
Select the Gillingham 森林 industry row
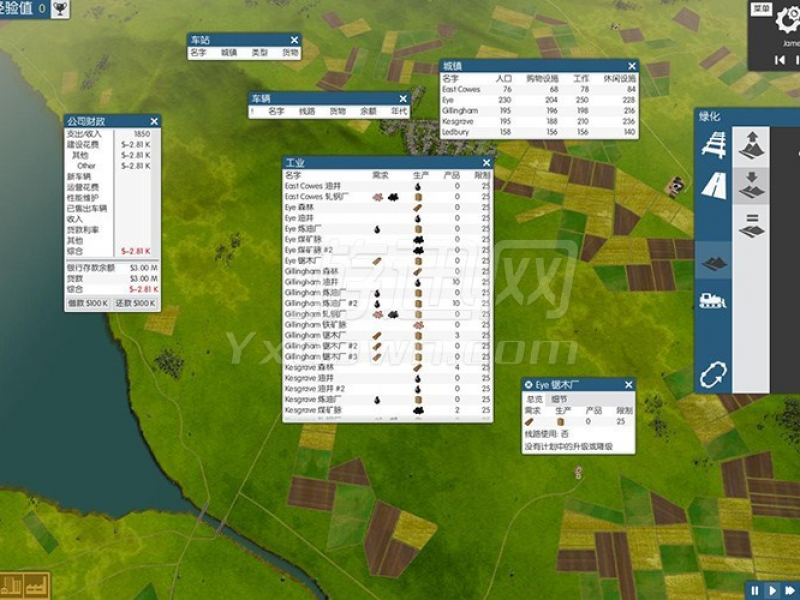tap(388, 271)
